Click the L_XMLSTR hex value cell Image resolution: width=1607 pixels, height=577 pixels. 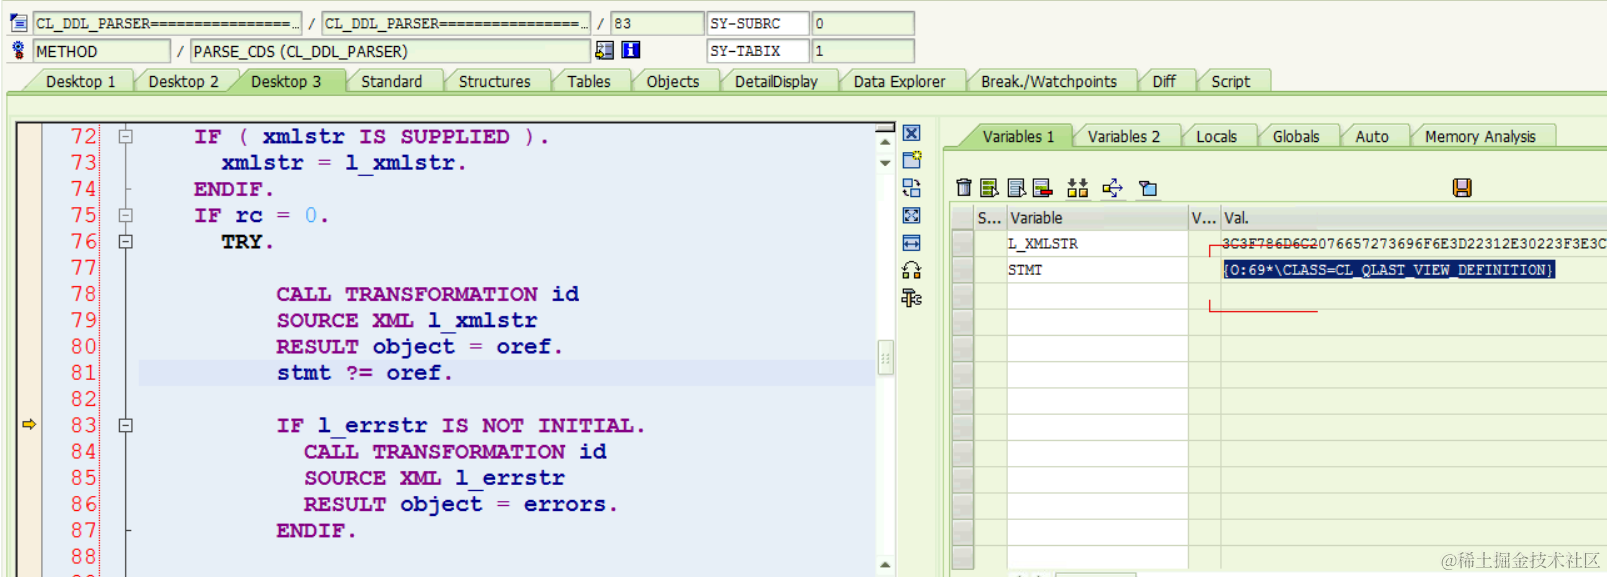click(1413, 244)
